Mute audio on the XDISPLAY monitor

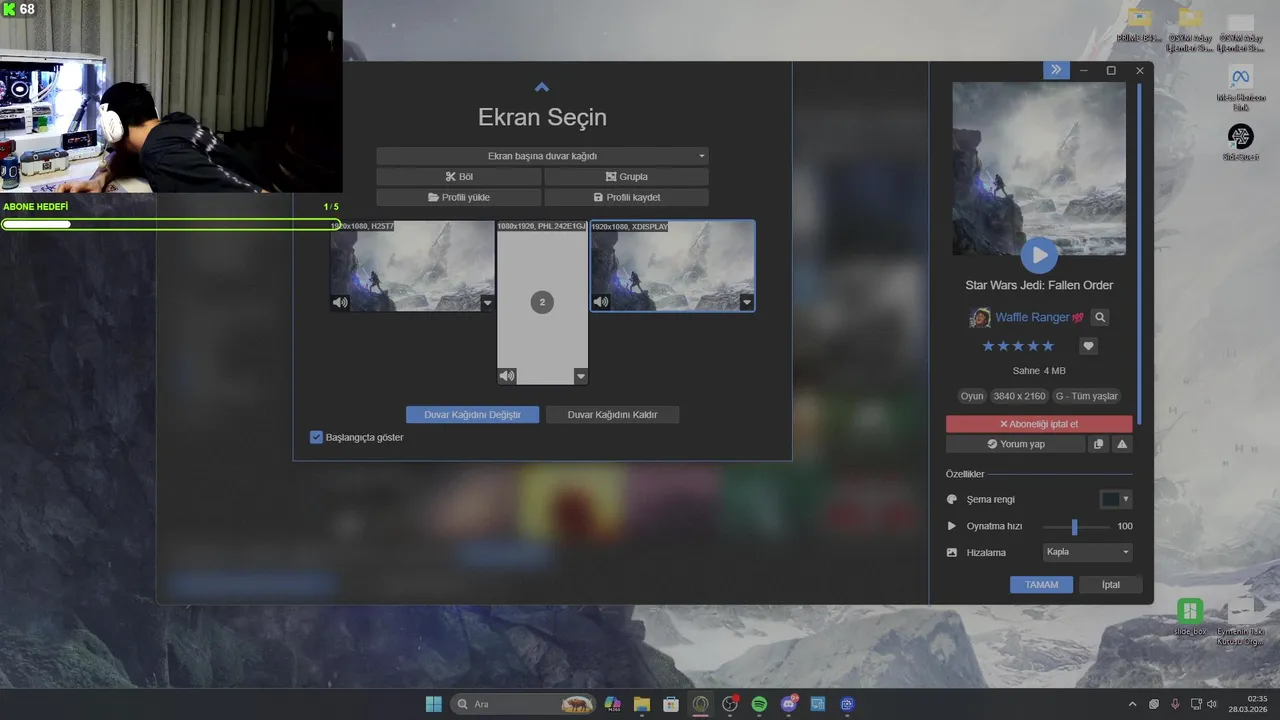(x=600, y=302)
